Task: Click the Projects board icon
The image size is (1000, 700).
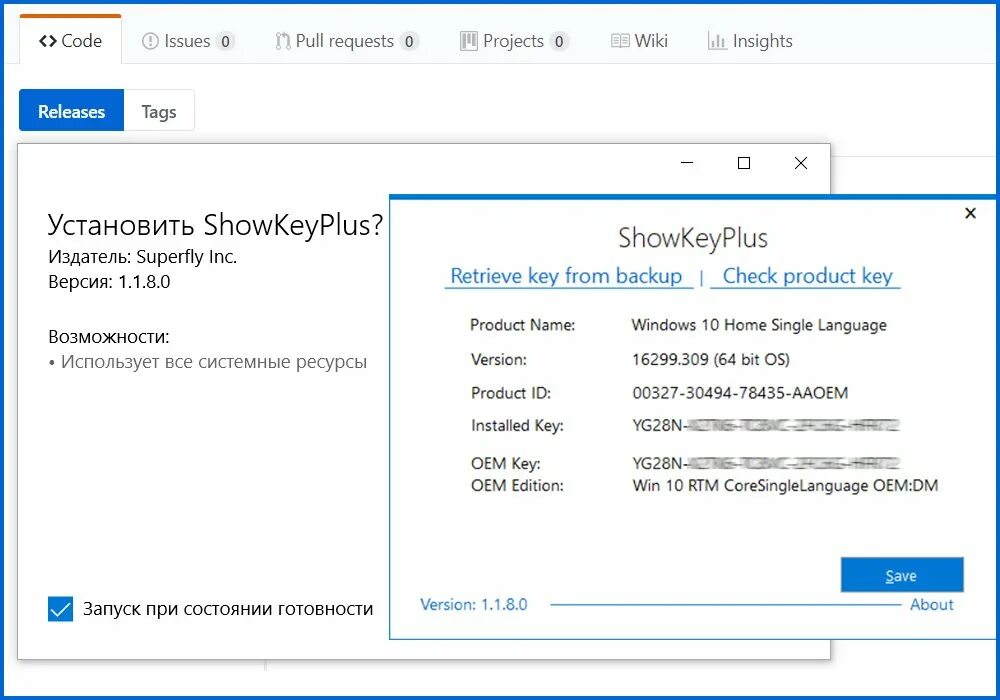Action: (468, 41)
